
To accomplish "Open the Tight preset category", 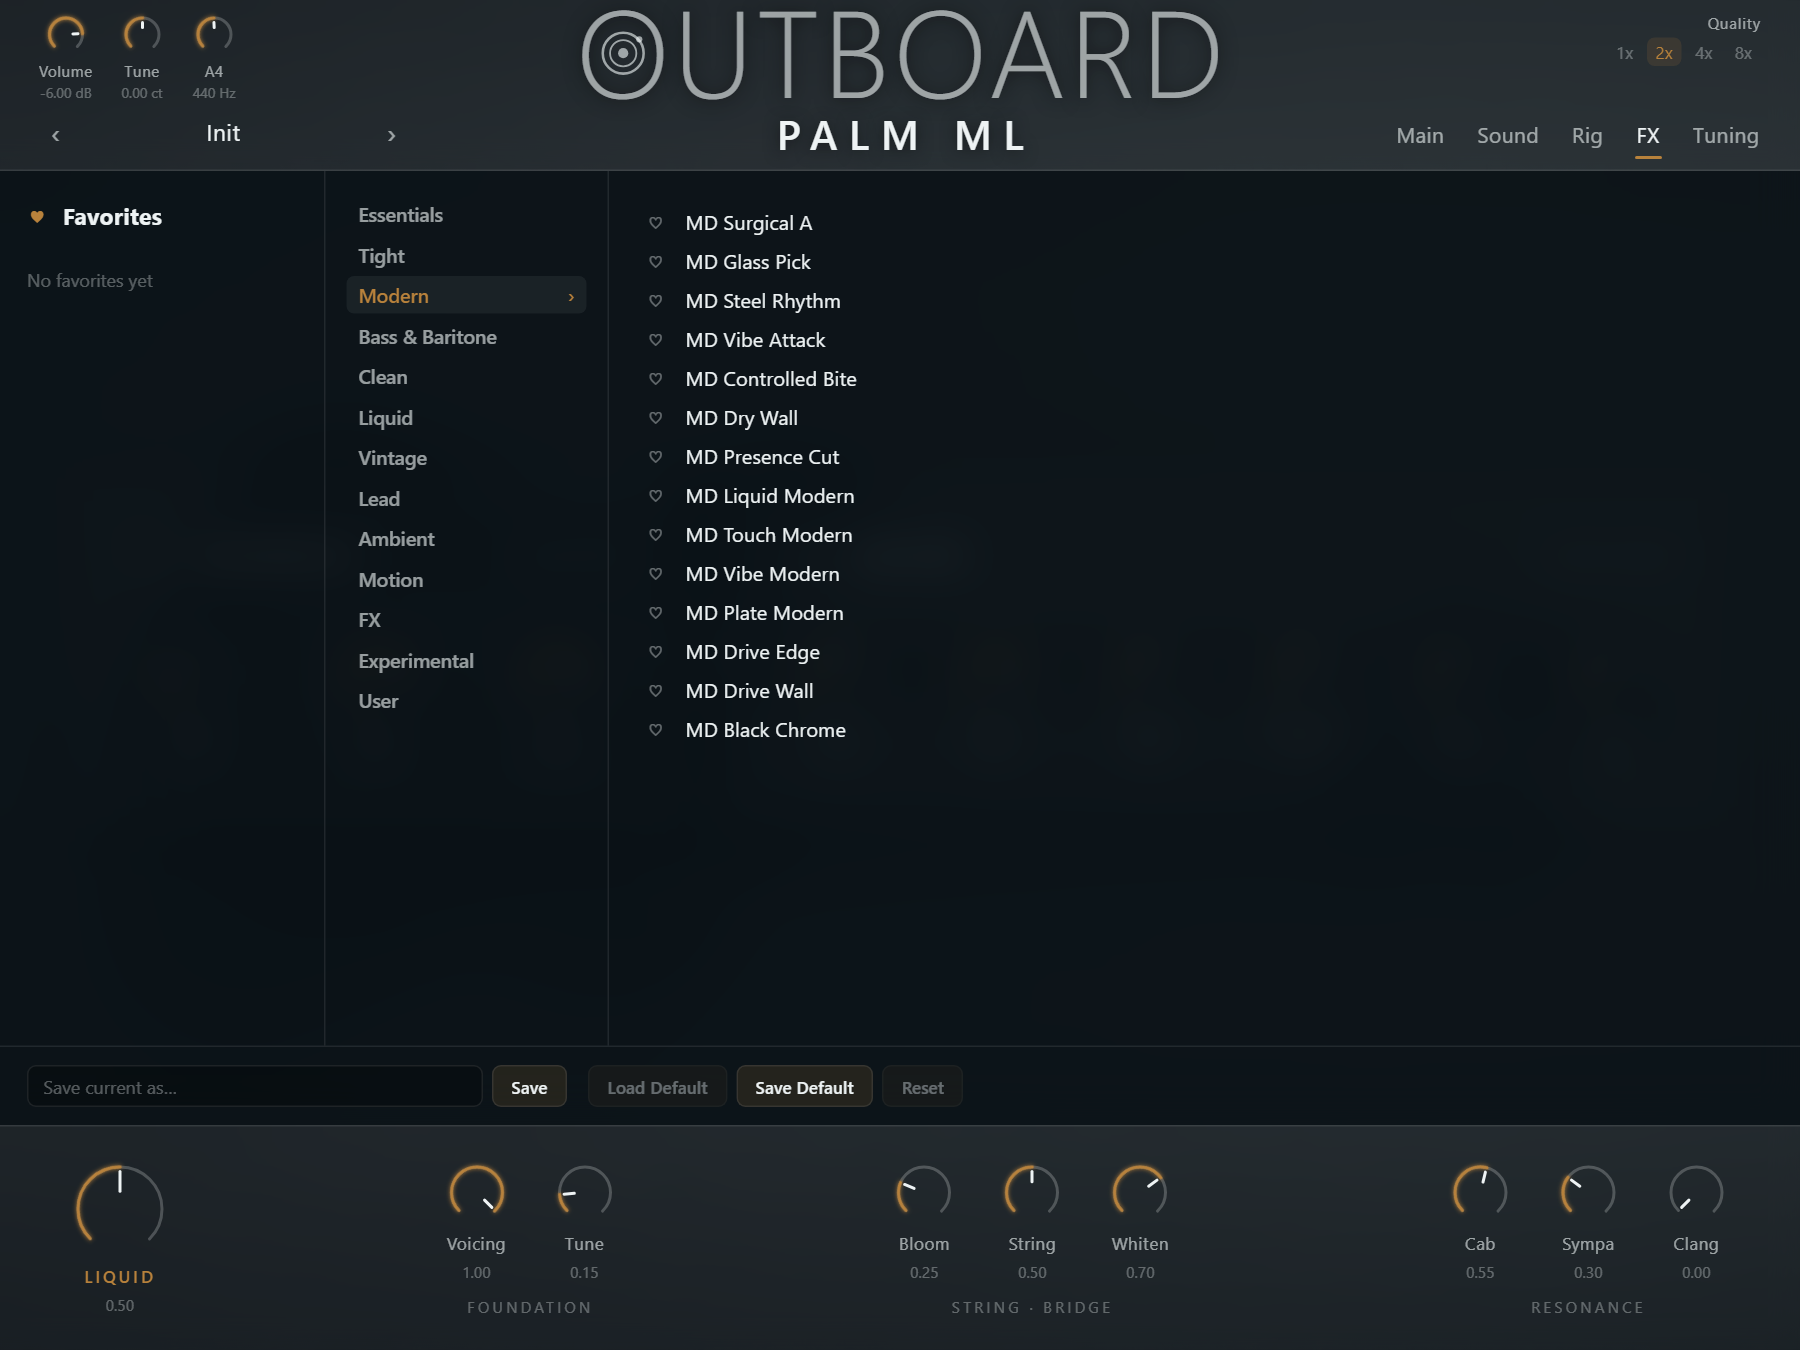I will click(382, 256).
